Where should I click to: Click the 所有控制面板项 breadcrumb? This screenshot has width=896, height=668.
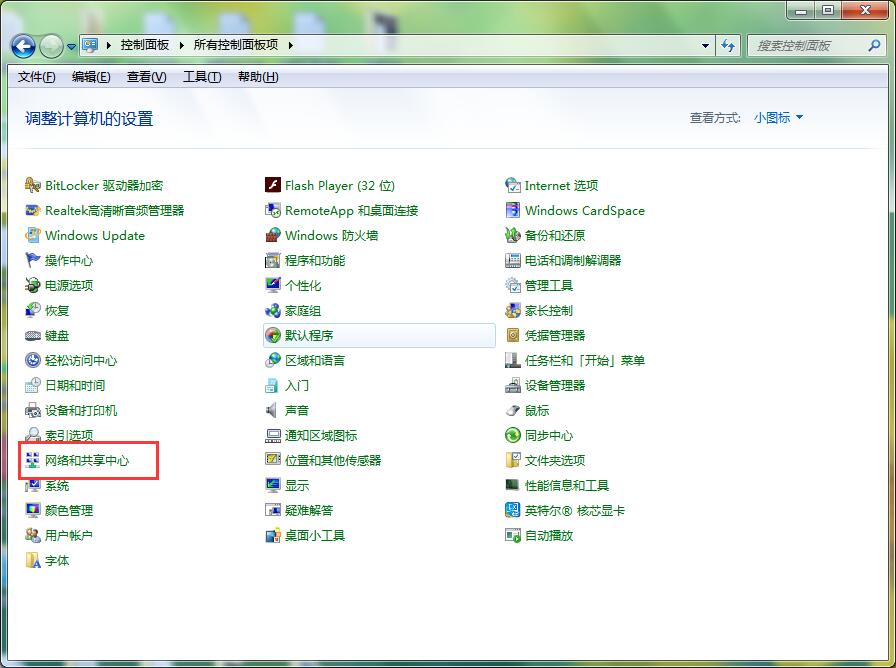click(x=236, y=45)
